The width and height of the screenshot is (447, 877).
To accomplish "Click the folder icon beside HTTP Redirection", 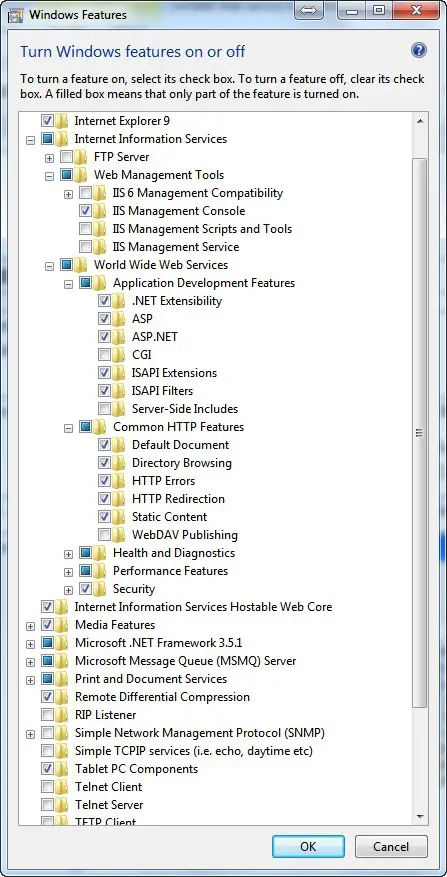I will [x=119, y=498].
